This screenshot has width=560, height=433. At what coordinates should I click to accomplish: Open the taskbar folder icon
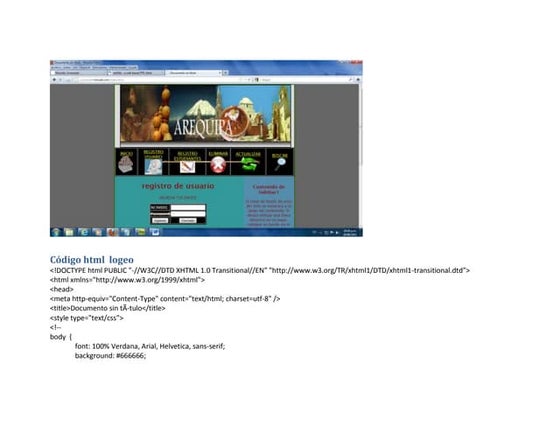69,232
